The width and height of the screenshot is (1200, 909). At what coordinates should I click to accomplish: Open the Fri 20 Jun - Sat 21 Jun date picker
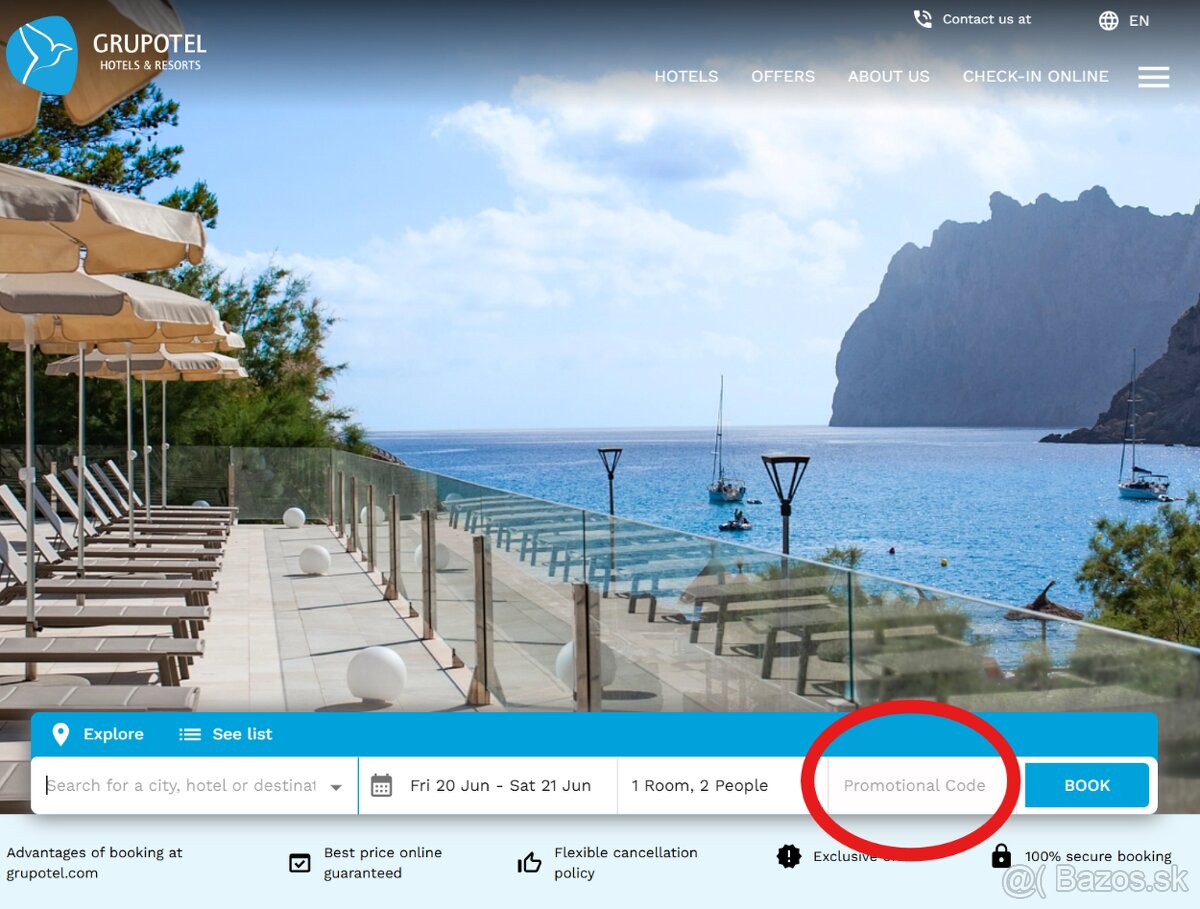click(487, 786)
